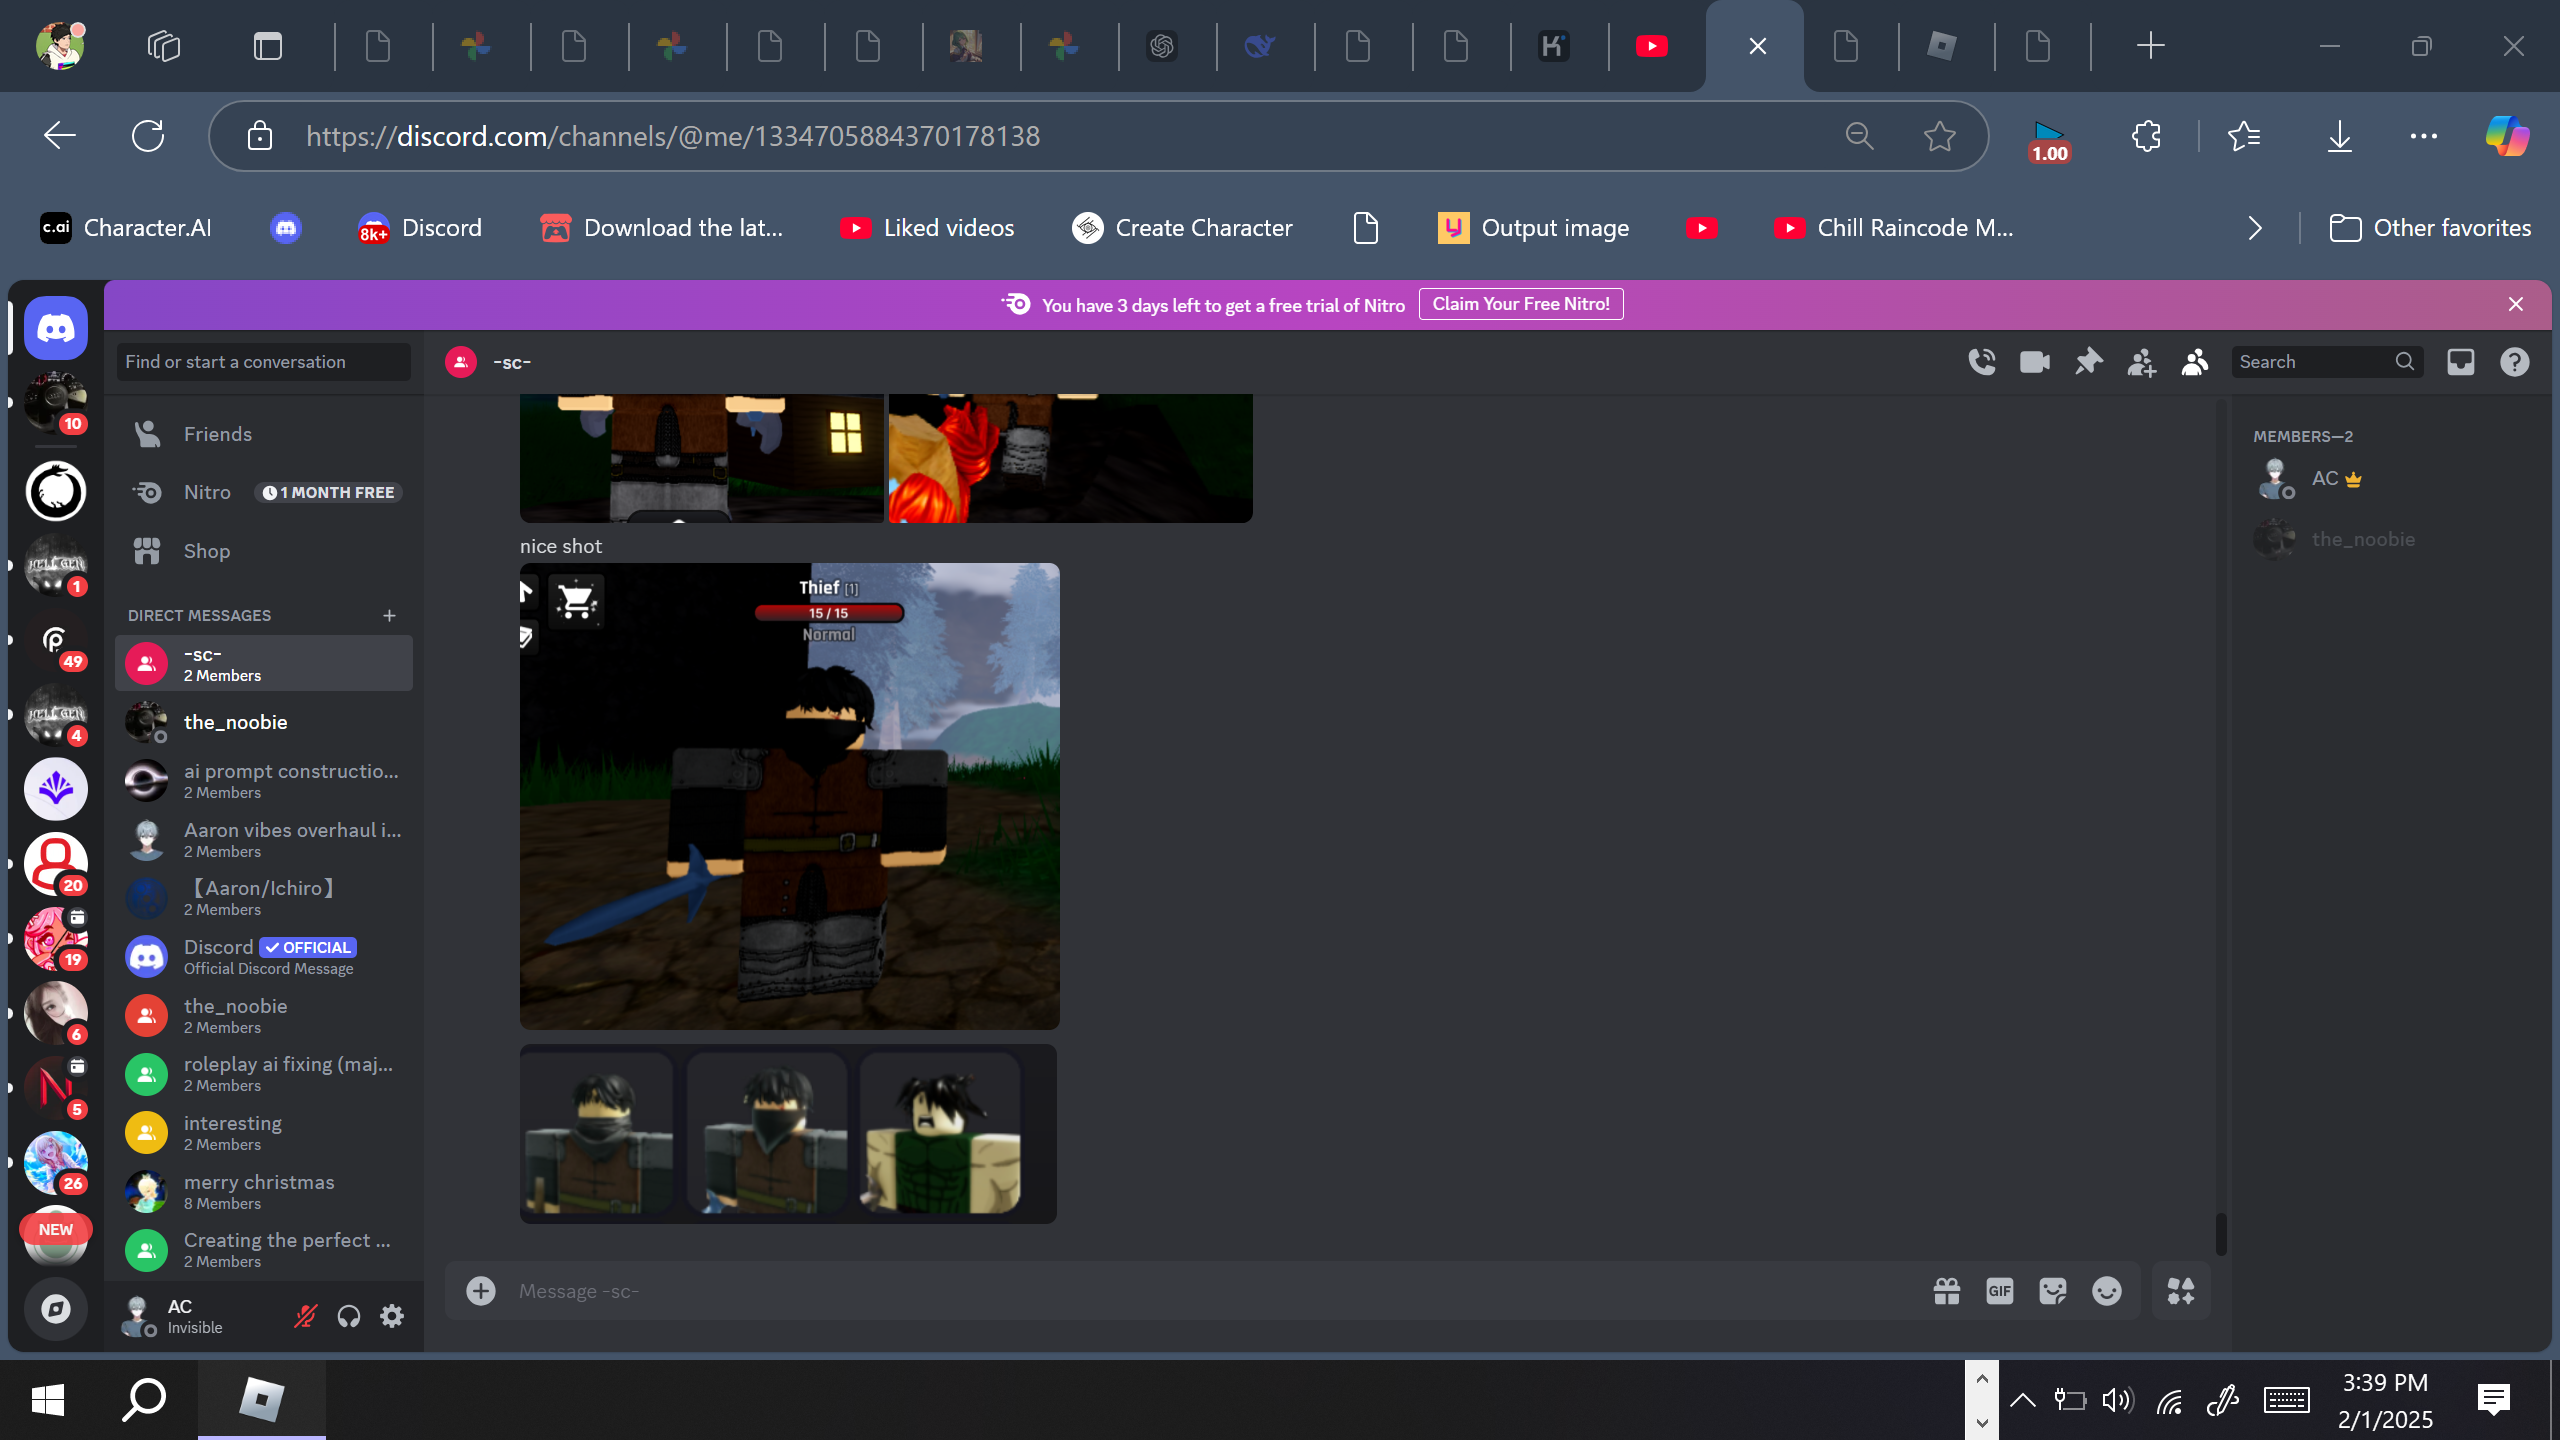Create a new direct message
Screen dimensions: 2560x1440
(x=389, y=615)
